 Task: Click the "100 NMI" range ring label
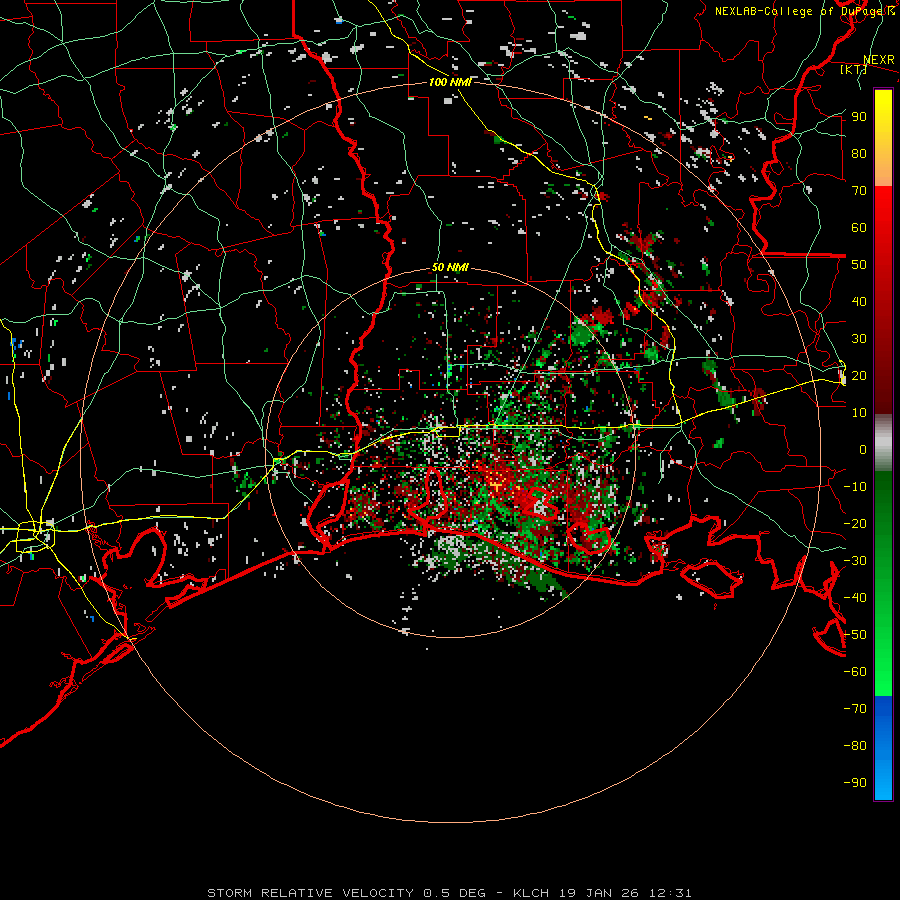tap(450, 82)
